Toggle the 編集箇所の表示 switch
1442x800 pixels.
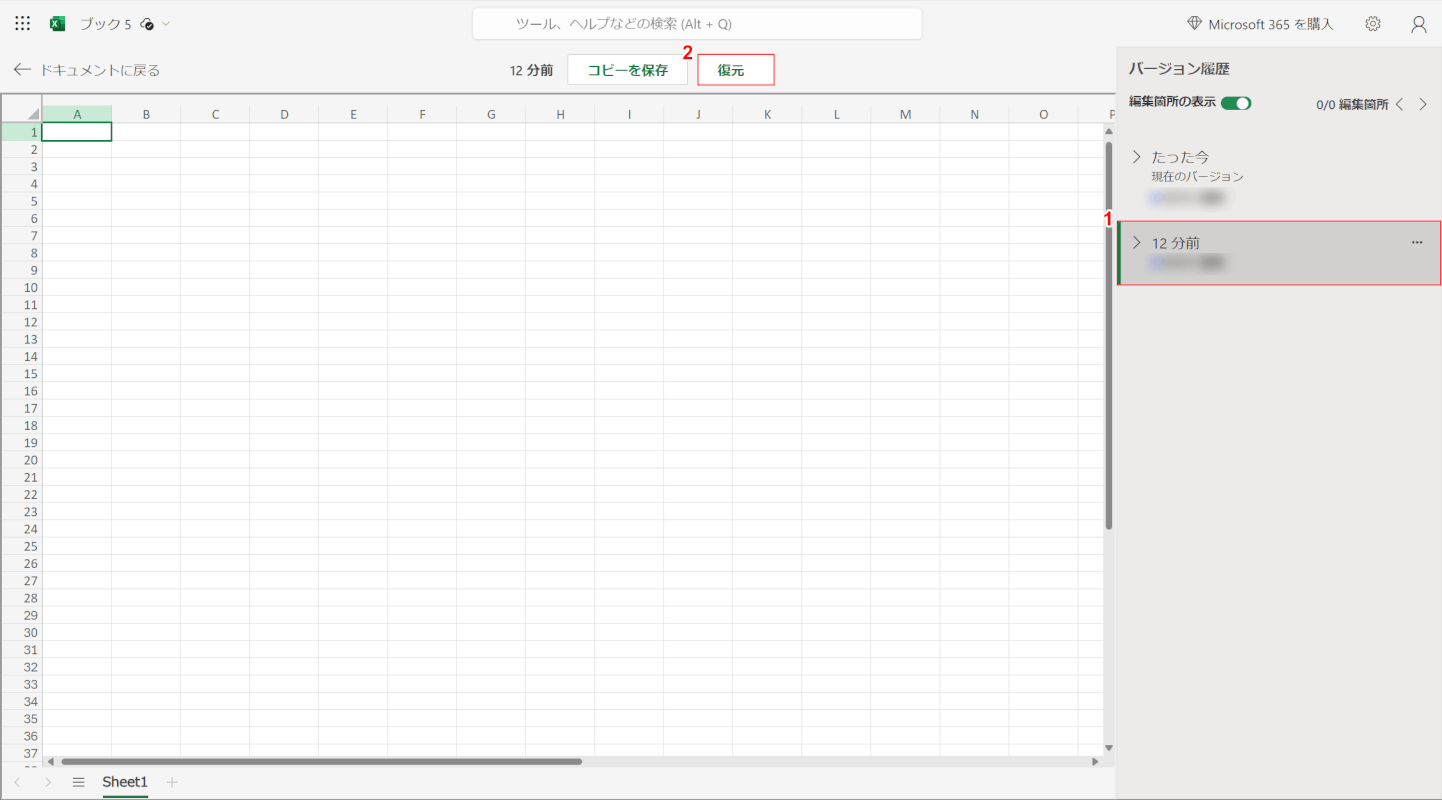coord(1236,103)
